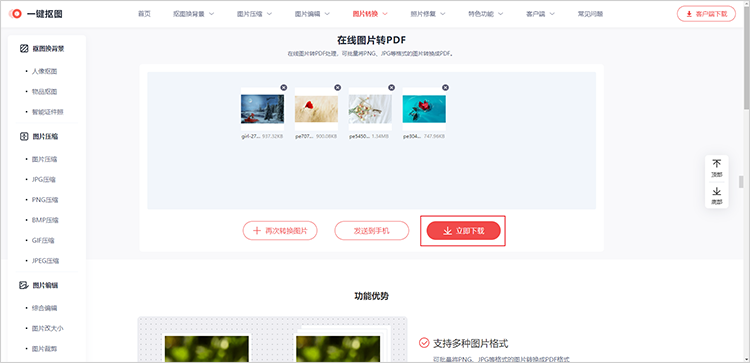This screenshot has height=363, width=750.
Task: Select the teal water red rose thumbnail
Action: 424,109
